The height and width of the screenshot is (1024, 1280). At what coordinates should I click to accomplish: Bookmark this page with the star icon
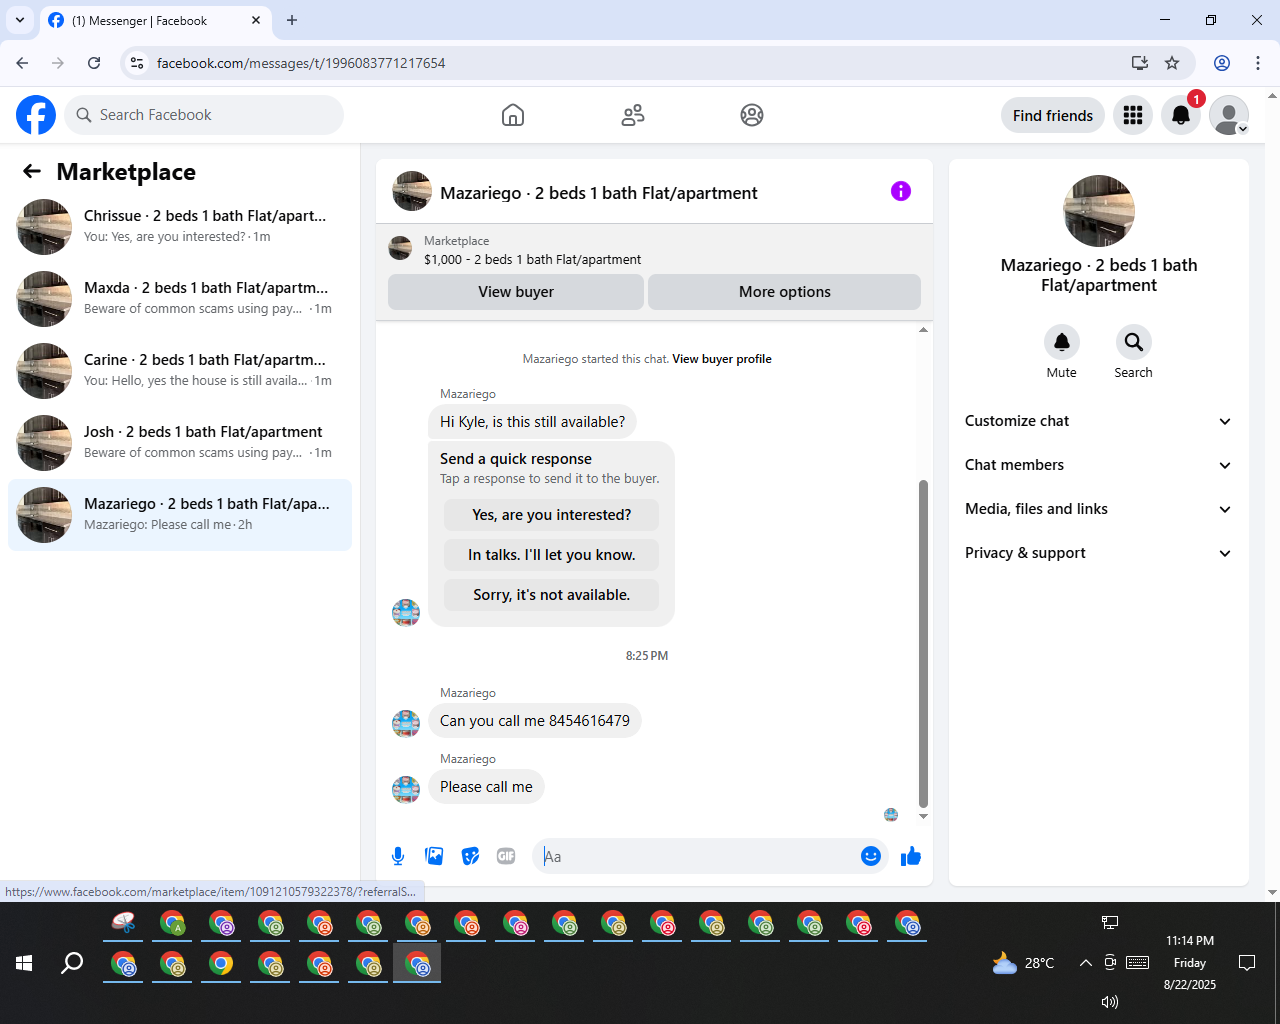tap(1172, 63)
